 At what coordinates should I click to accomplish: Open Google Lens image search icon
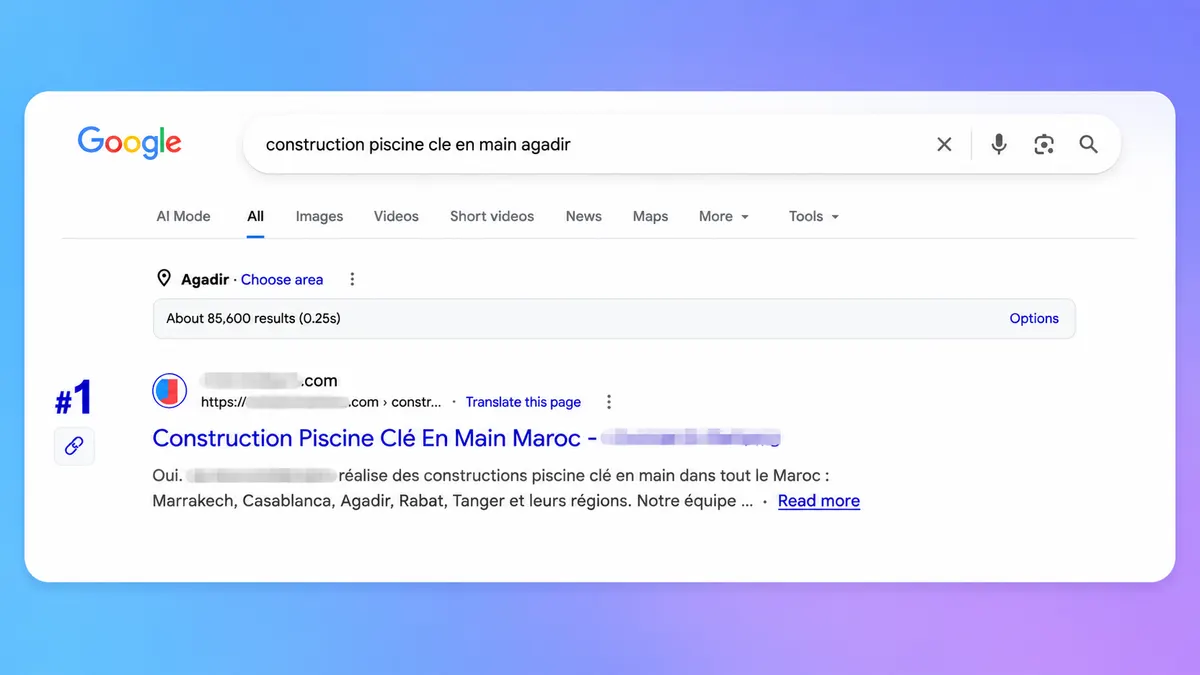point(1044,144)
